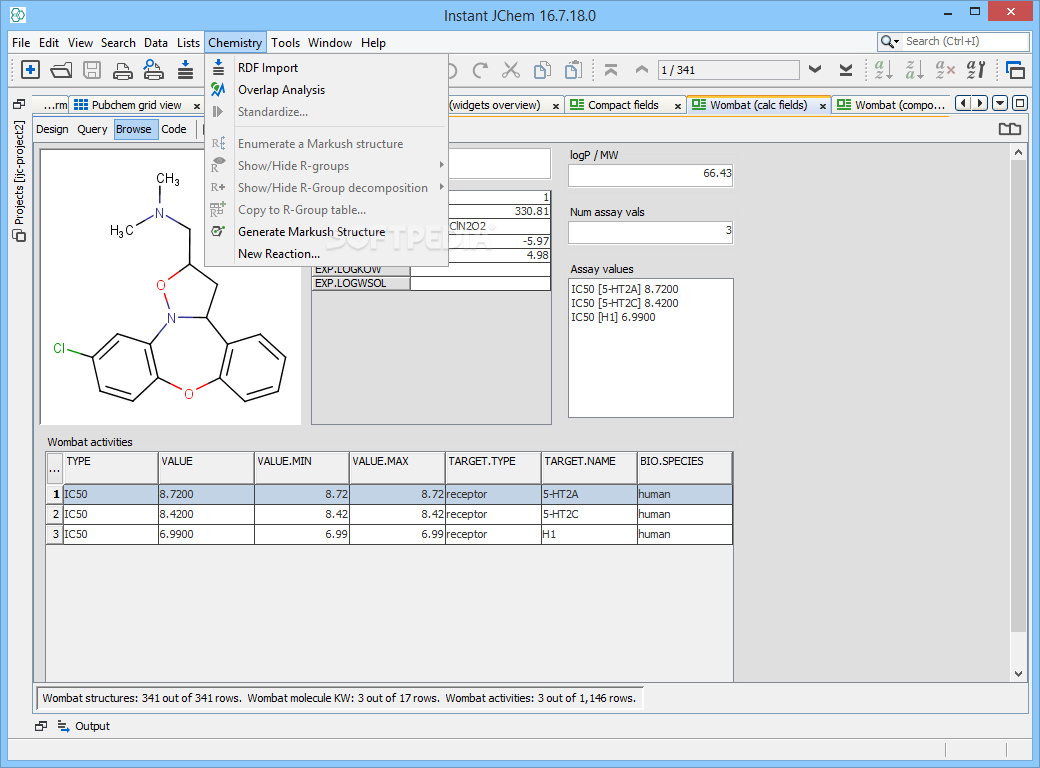This screenshot has width=1040, height=768.
Task: Restore the Output panel window icon
Action: click(x=41, y=726)
